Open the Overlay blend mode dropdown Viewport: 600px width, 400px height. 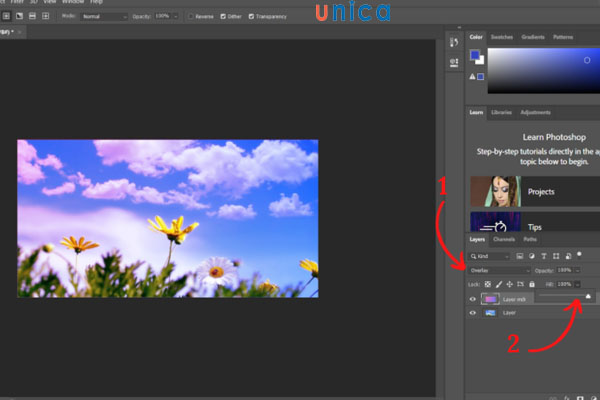[500, 270]
